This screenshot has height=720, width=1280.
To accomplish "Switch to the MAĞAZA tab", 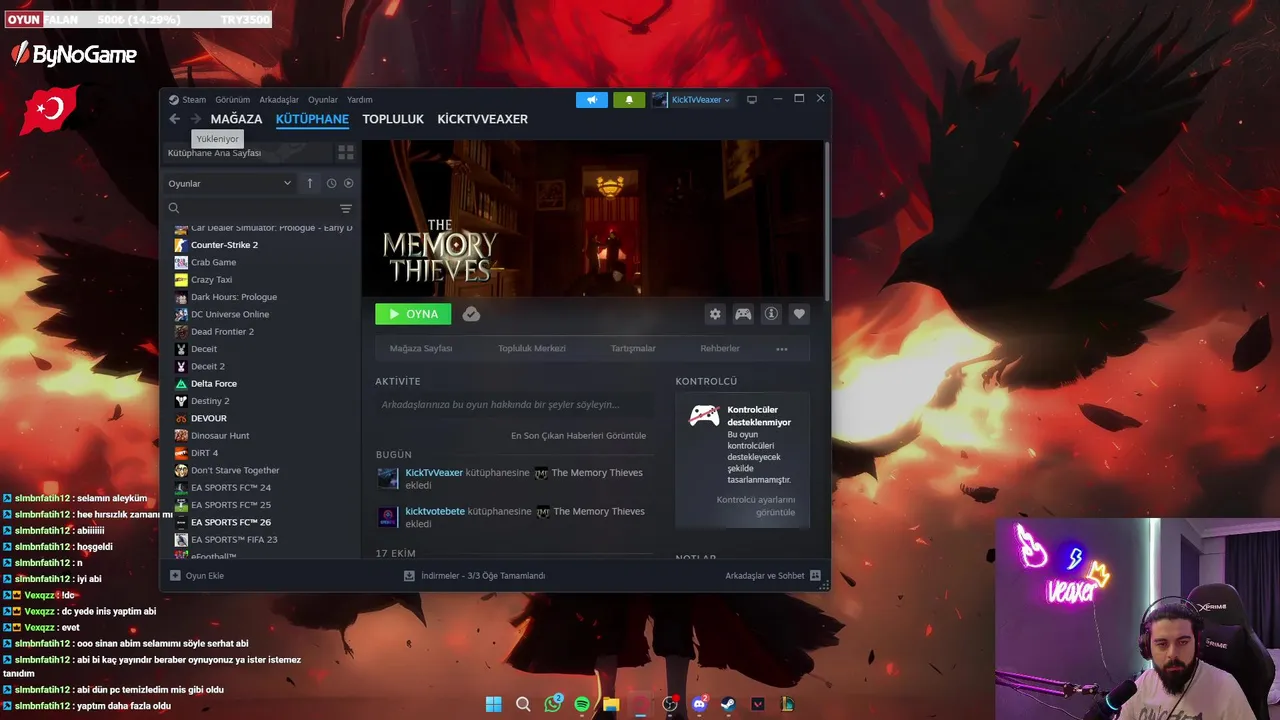I will (236, 119).
